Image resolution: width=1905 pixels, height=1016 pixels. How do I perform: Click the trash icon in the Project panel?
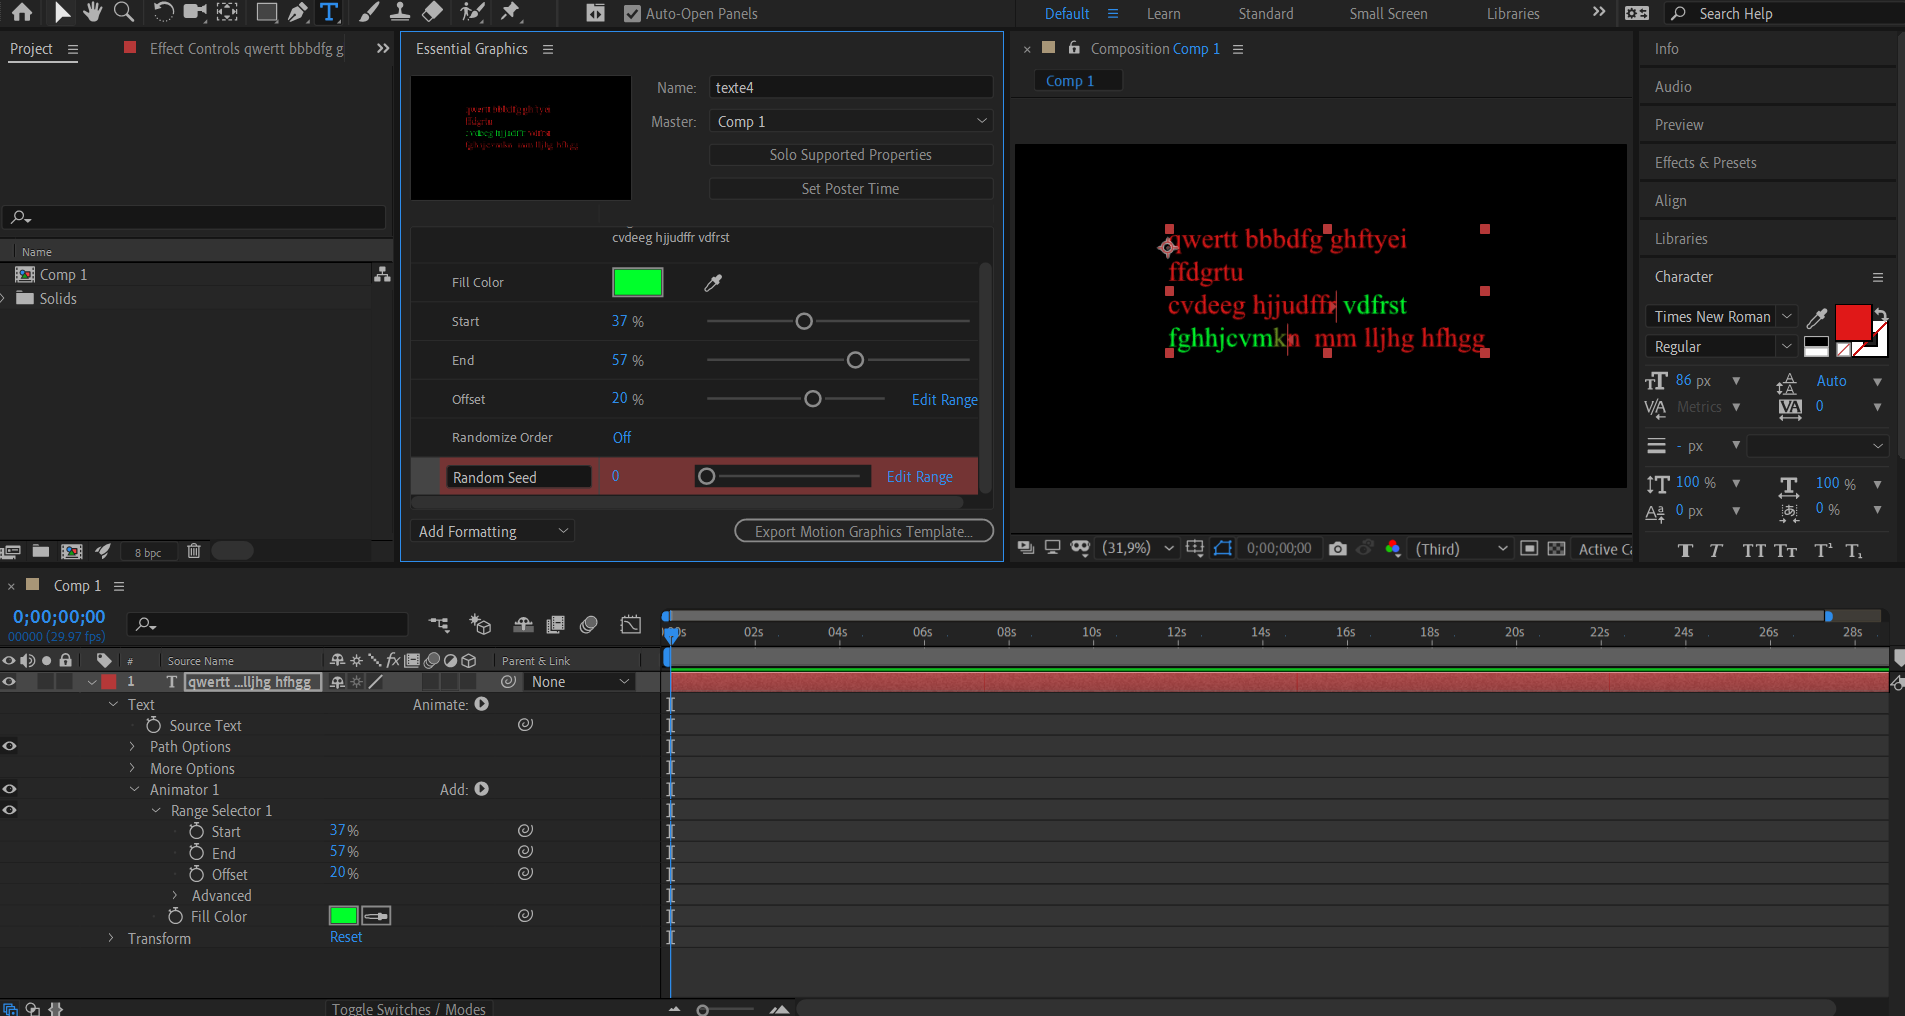click(x=194, y=551)
